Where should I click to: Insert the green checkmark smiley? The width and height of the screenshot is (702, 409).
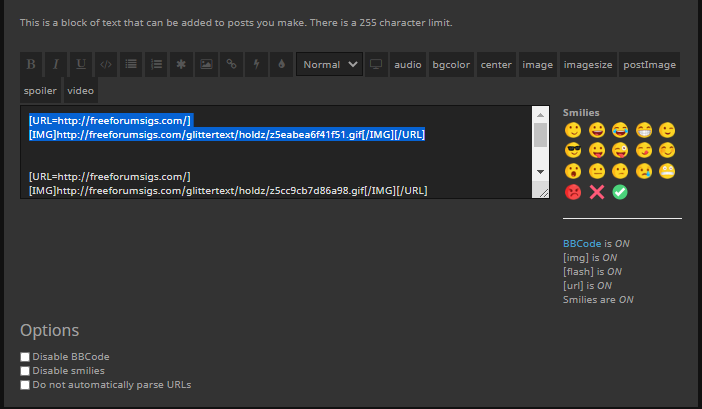[x=620, y=192]
